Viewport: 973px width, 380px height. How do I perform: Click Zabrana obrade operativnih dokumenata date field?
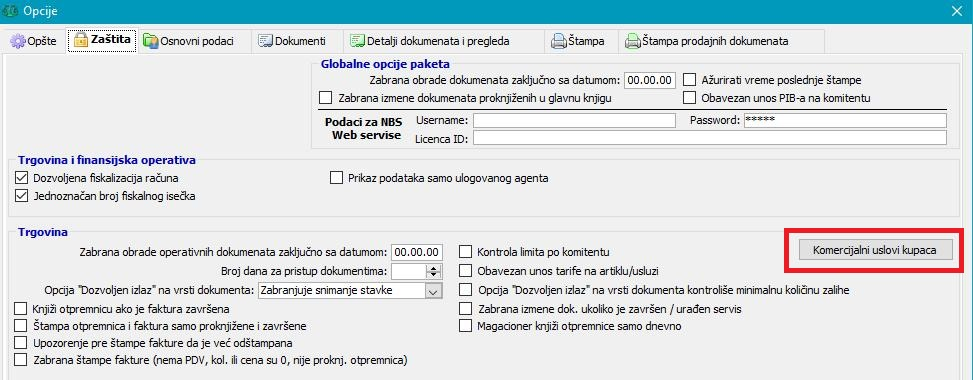pos(417,252)
